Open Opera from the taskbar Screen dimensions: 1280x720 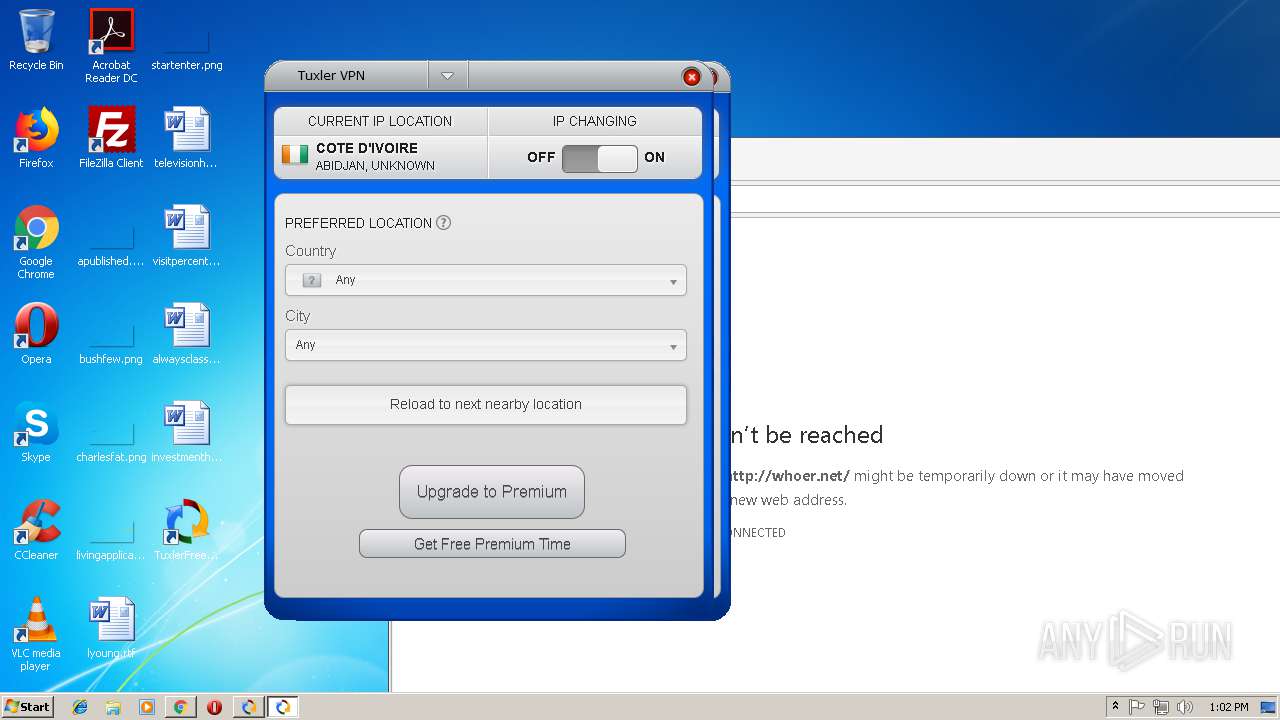214,707
